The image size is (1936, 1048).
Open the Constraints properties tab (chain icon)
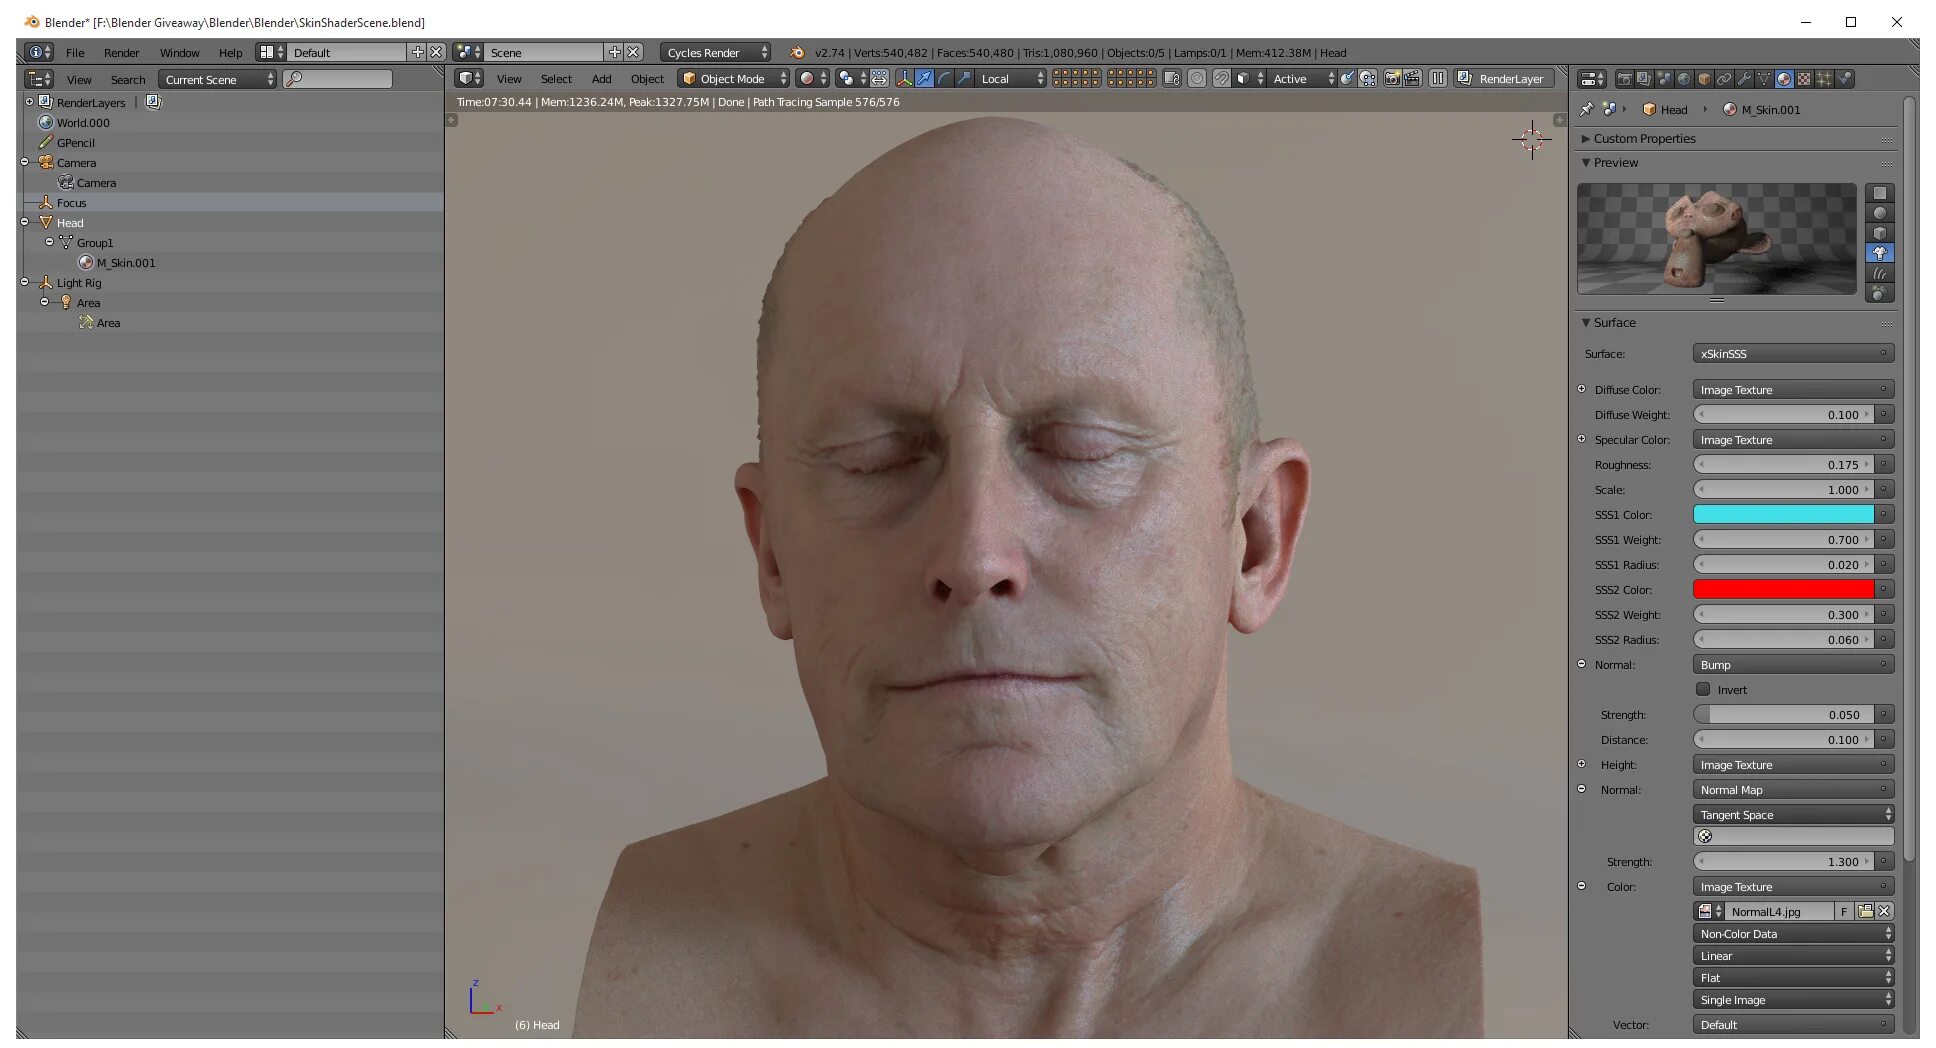(x=1724, y=79)
